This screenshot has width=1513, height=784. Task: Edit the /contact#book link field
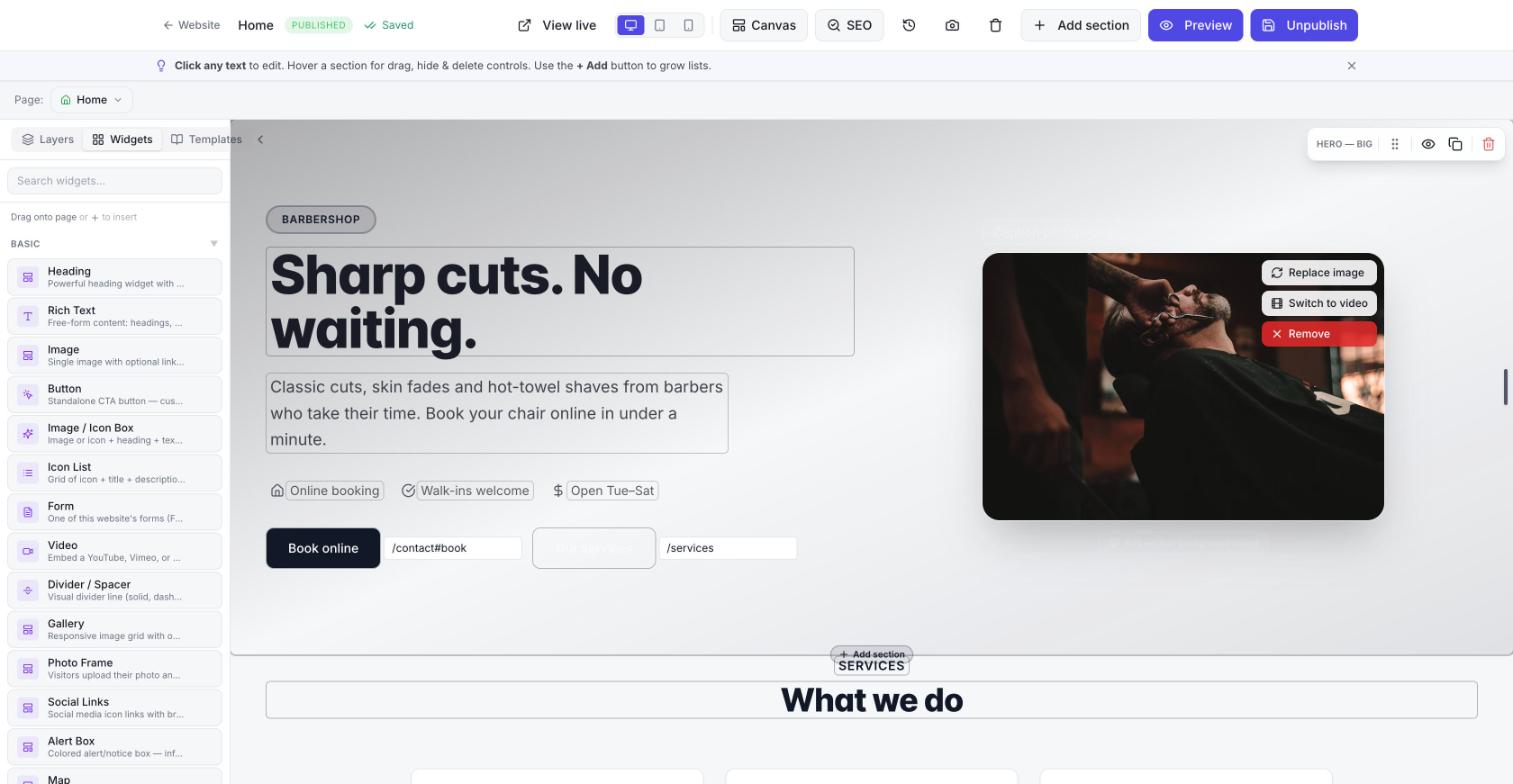453,548
